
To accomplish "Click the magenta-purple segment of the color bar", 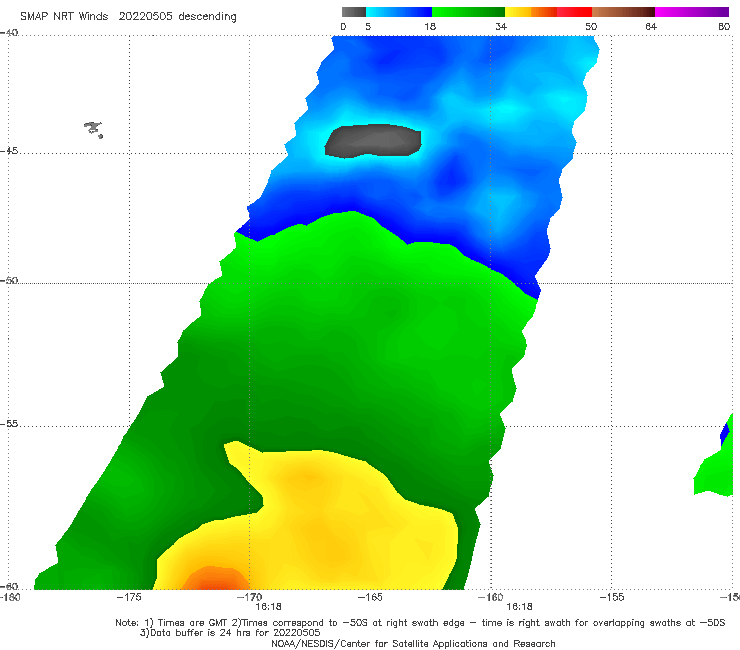I will click(692, 12).
